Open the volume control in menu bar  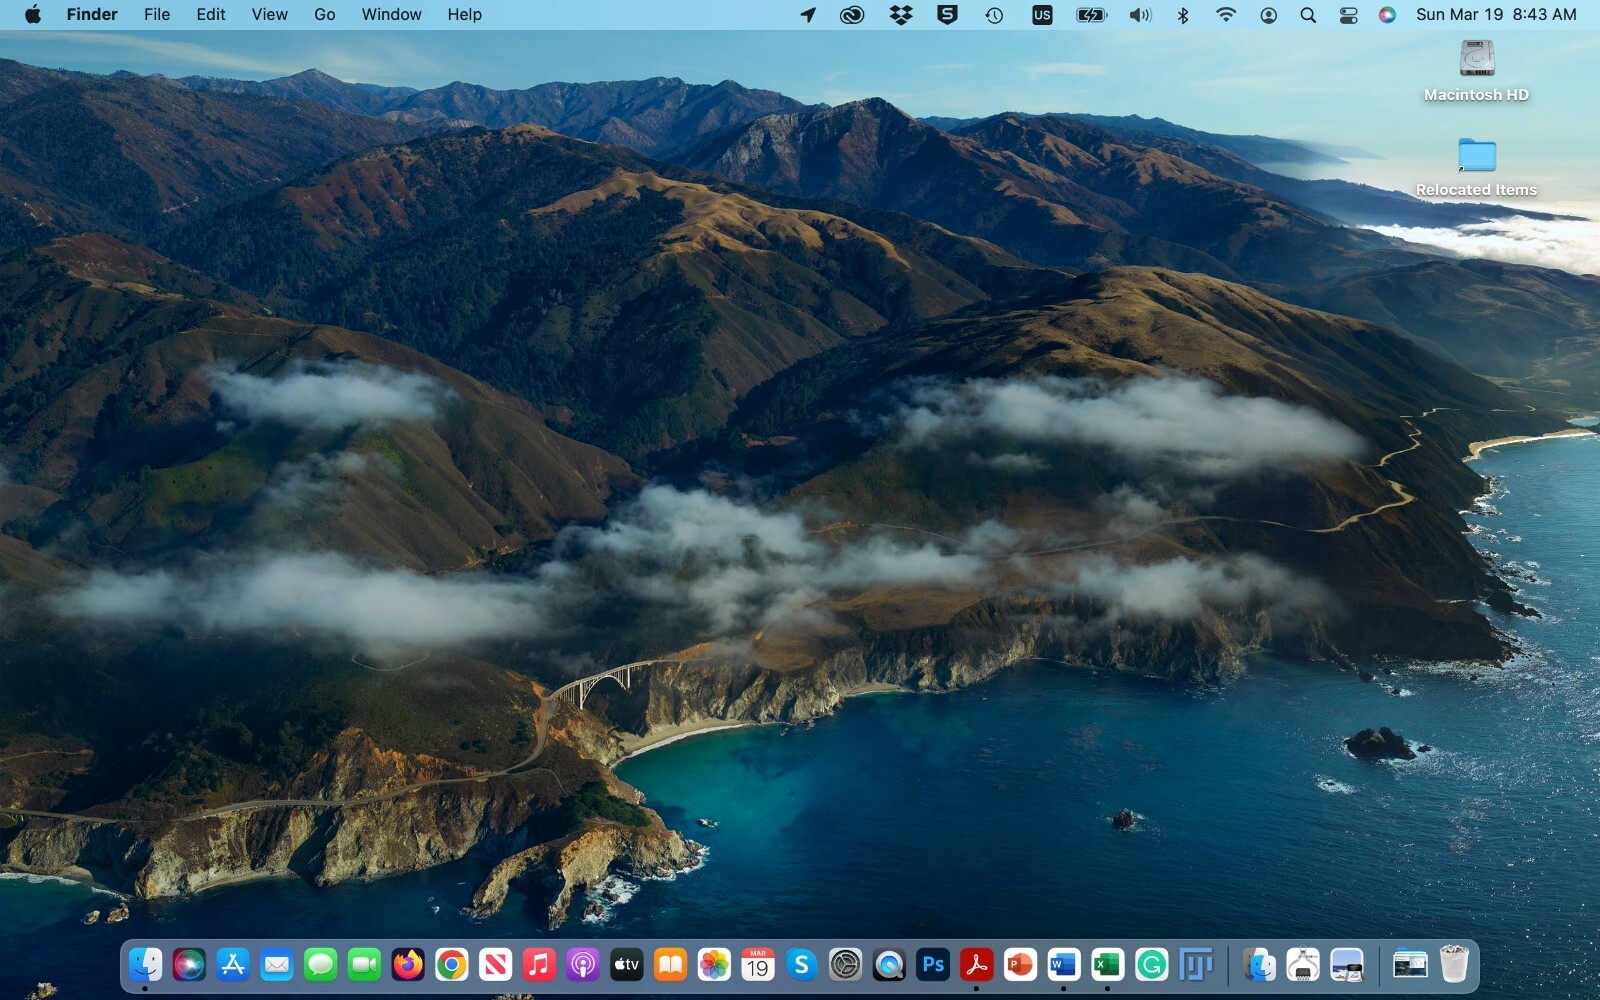tap(1140, 15)
